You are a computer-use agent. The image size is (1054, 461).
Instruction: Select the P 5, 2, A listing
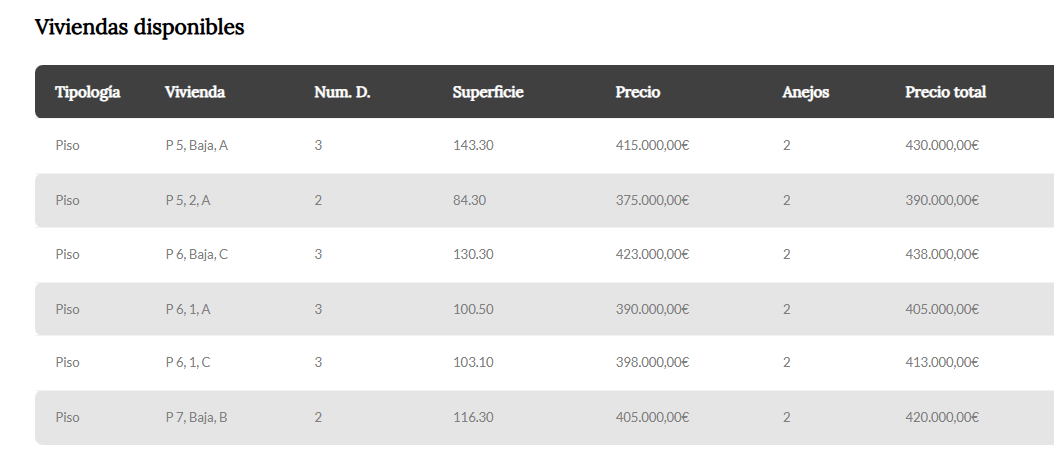(x=188, y=200)
